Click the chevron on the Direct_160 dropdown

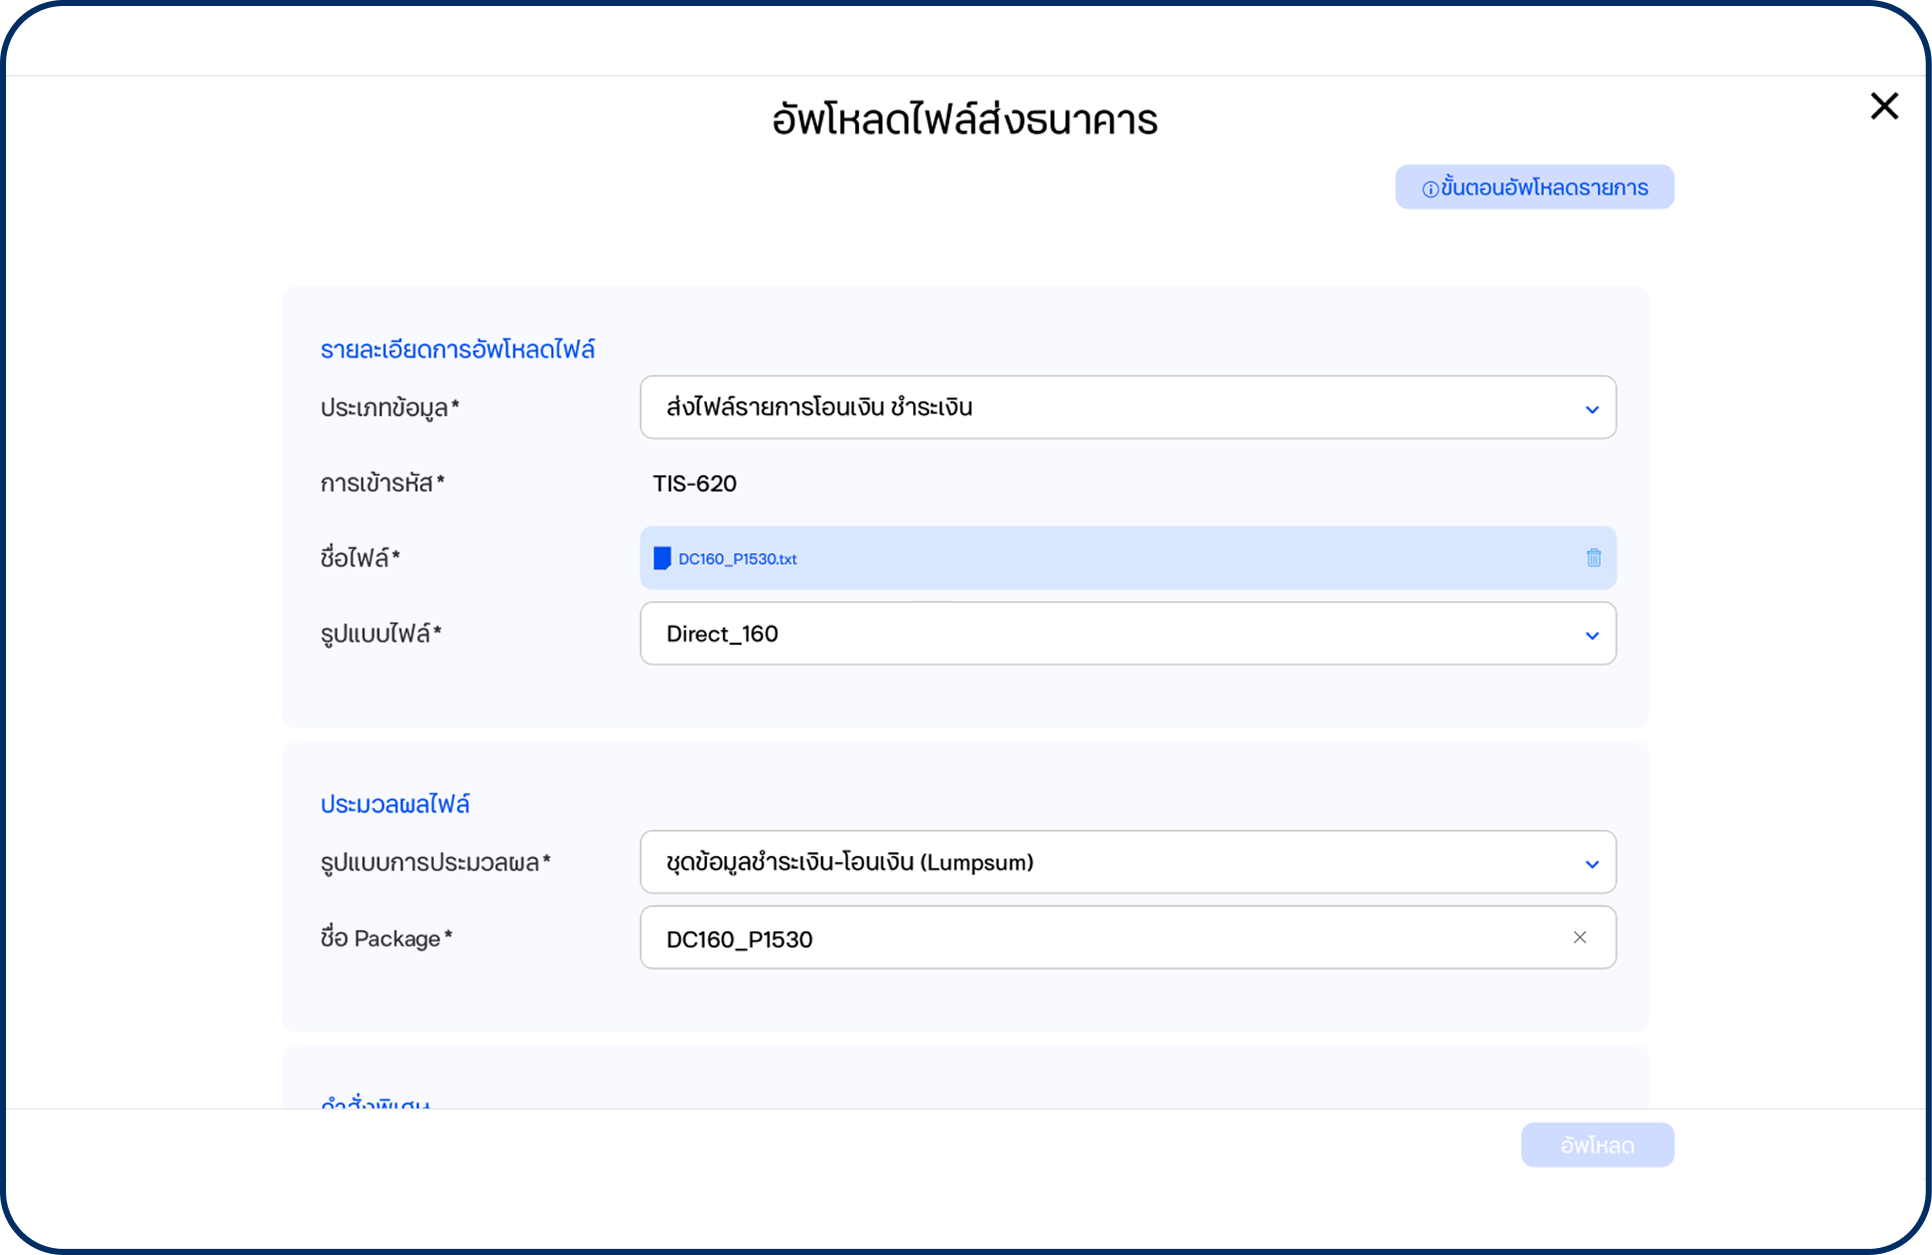[1591, 634]
